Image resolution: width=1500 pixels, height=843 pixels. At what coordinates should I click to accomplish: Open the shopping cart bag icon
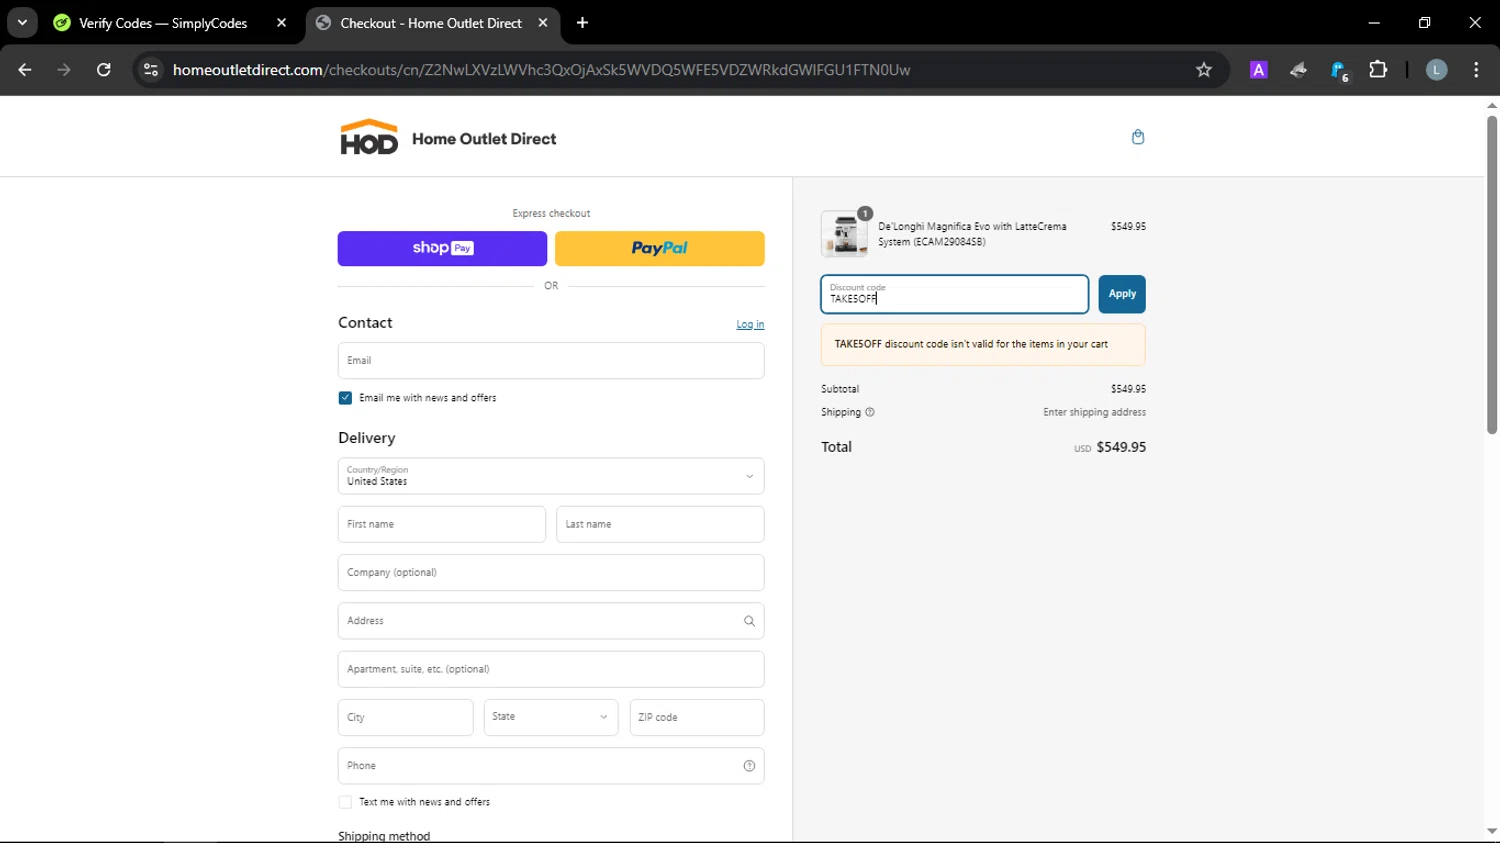pyautogui.click(x=1137, y=137)
